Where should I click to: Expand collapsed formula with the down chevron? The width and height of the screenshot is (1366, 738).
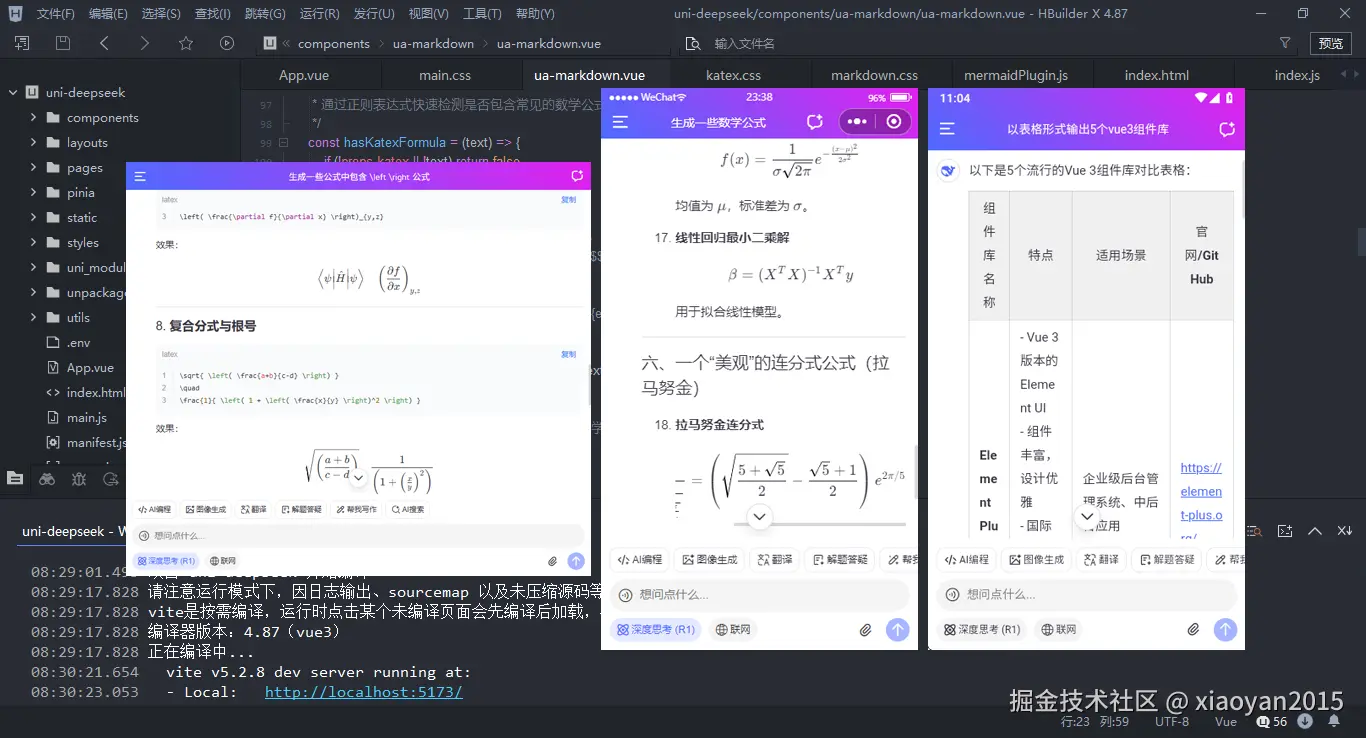point(758,517)
